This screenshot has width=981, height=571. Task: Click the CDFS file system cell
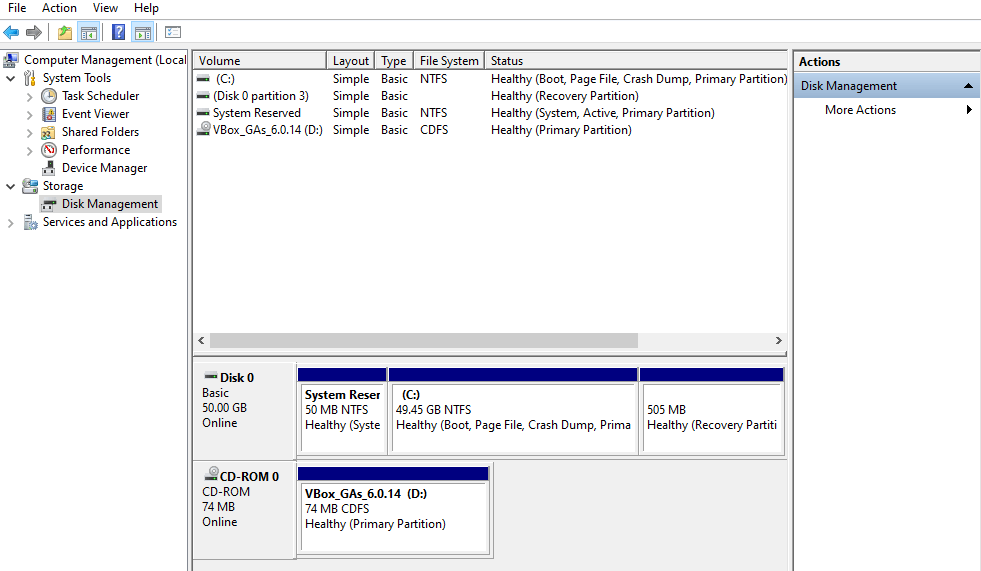tap(434, 130)
